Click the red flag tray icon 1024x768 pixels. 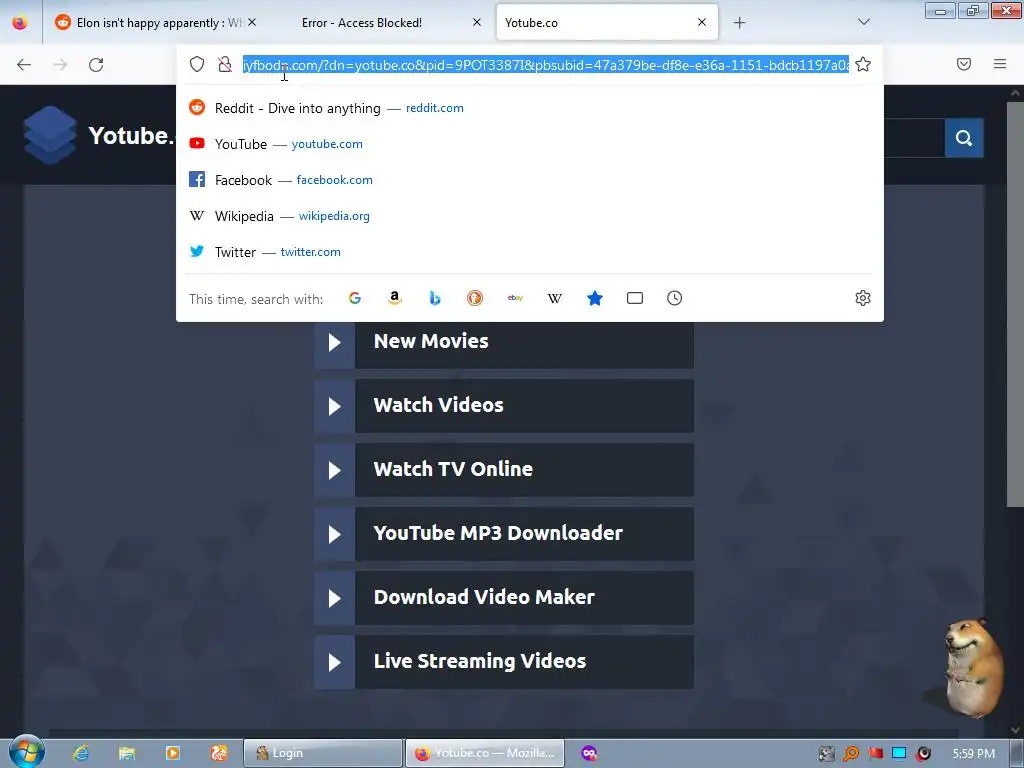tap(875, 754)
